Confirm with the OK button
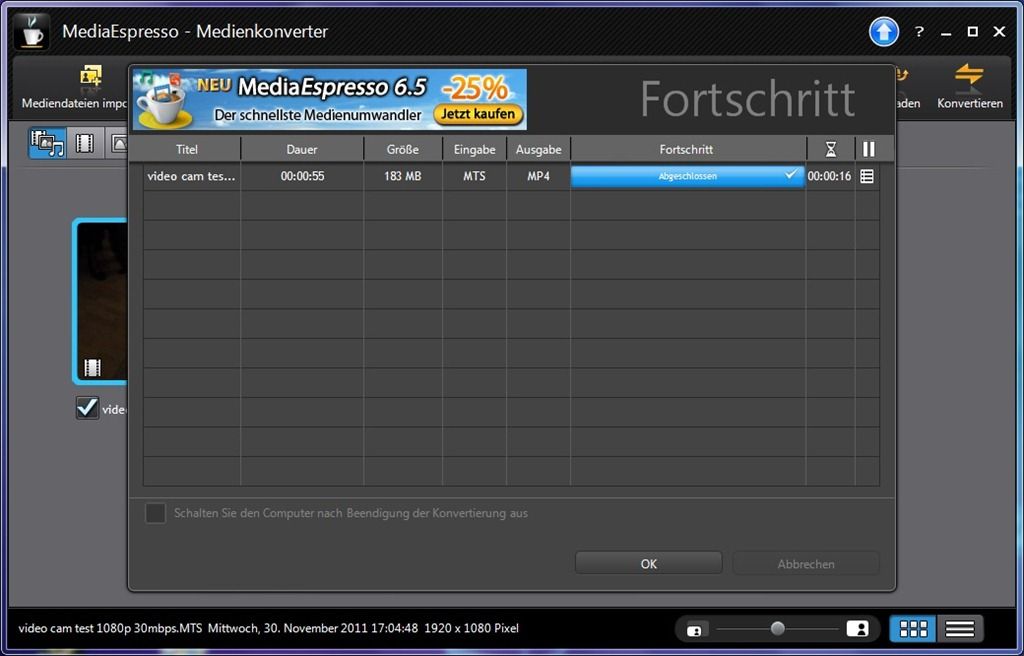 (x=648, y=564)
